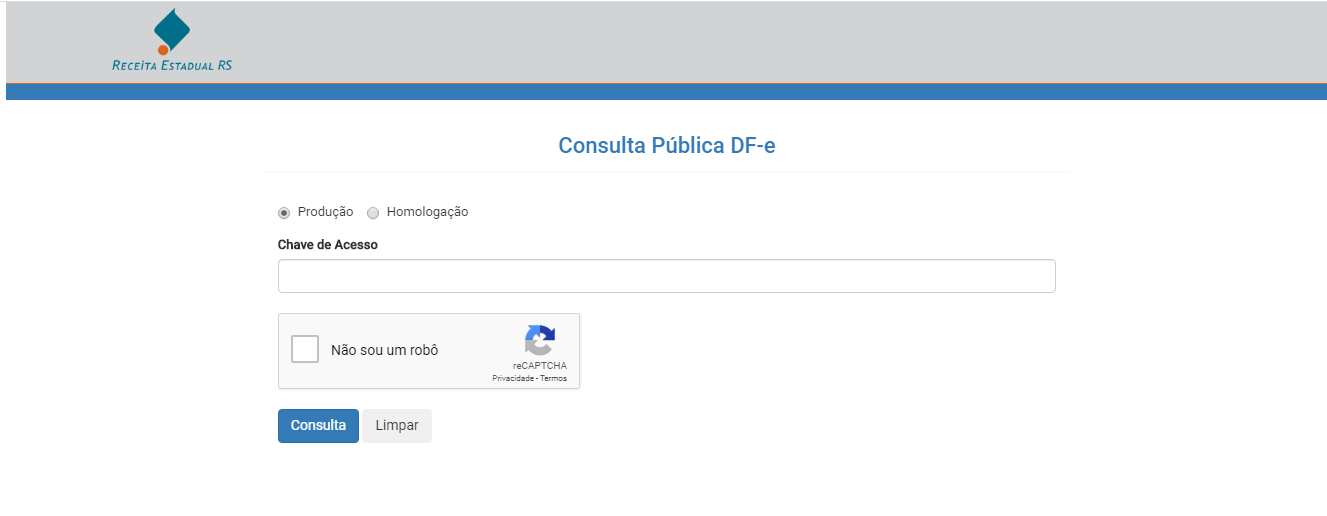This screenshot has height=516, width=1327.
Task: Click the reCAPTCHA arrows logo
Action: 539,340
